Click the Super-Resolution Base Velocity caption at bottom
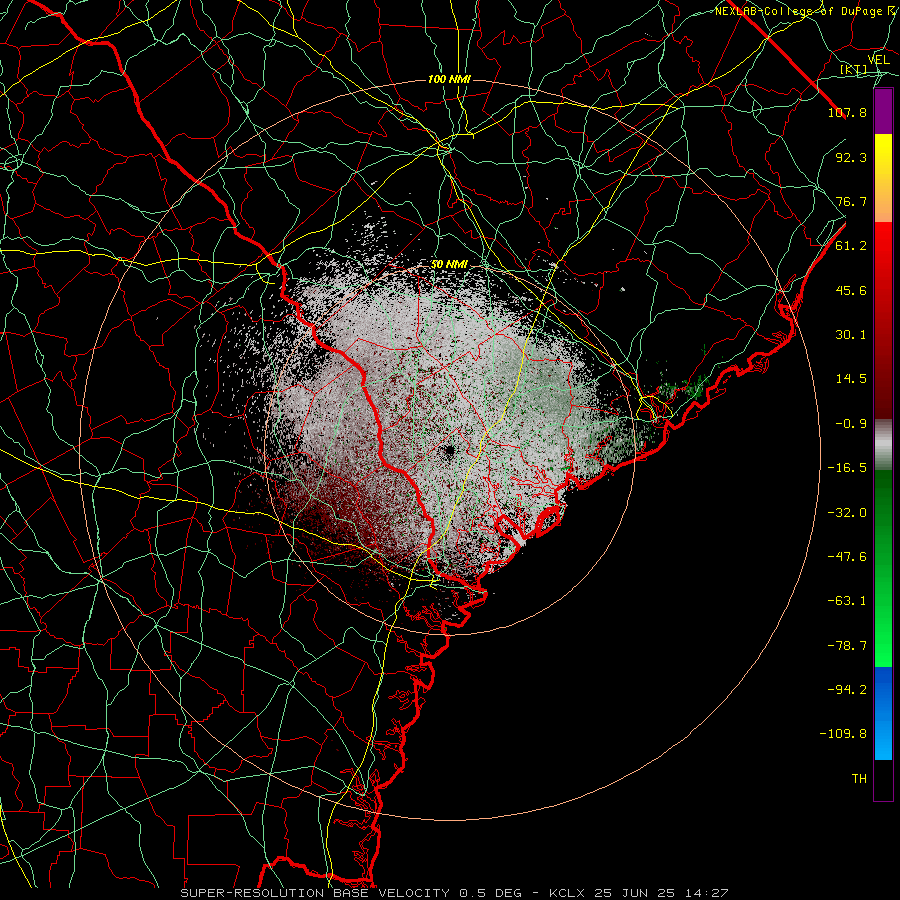 tap(455, 893)
